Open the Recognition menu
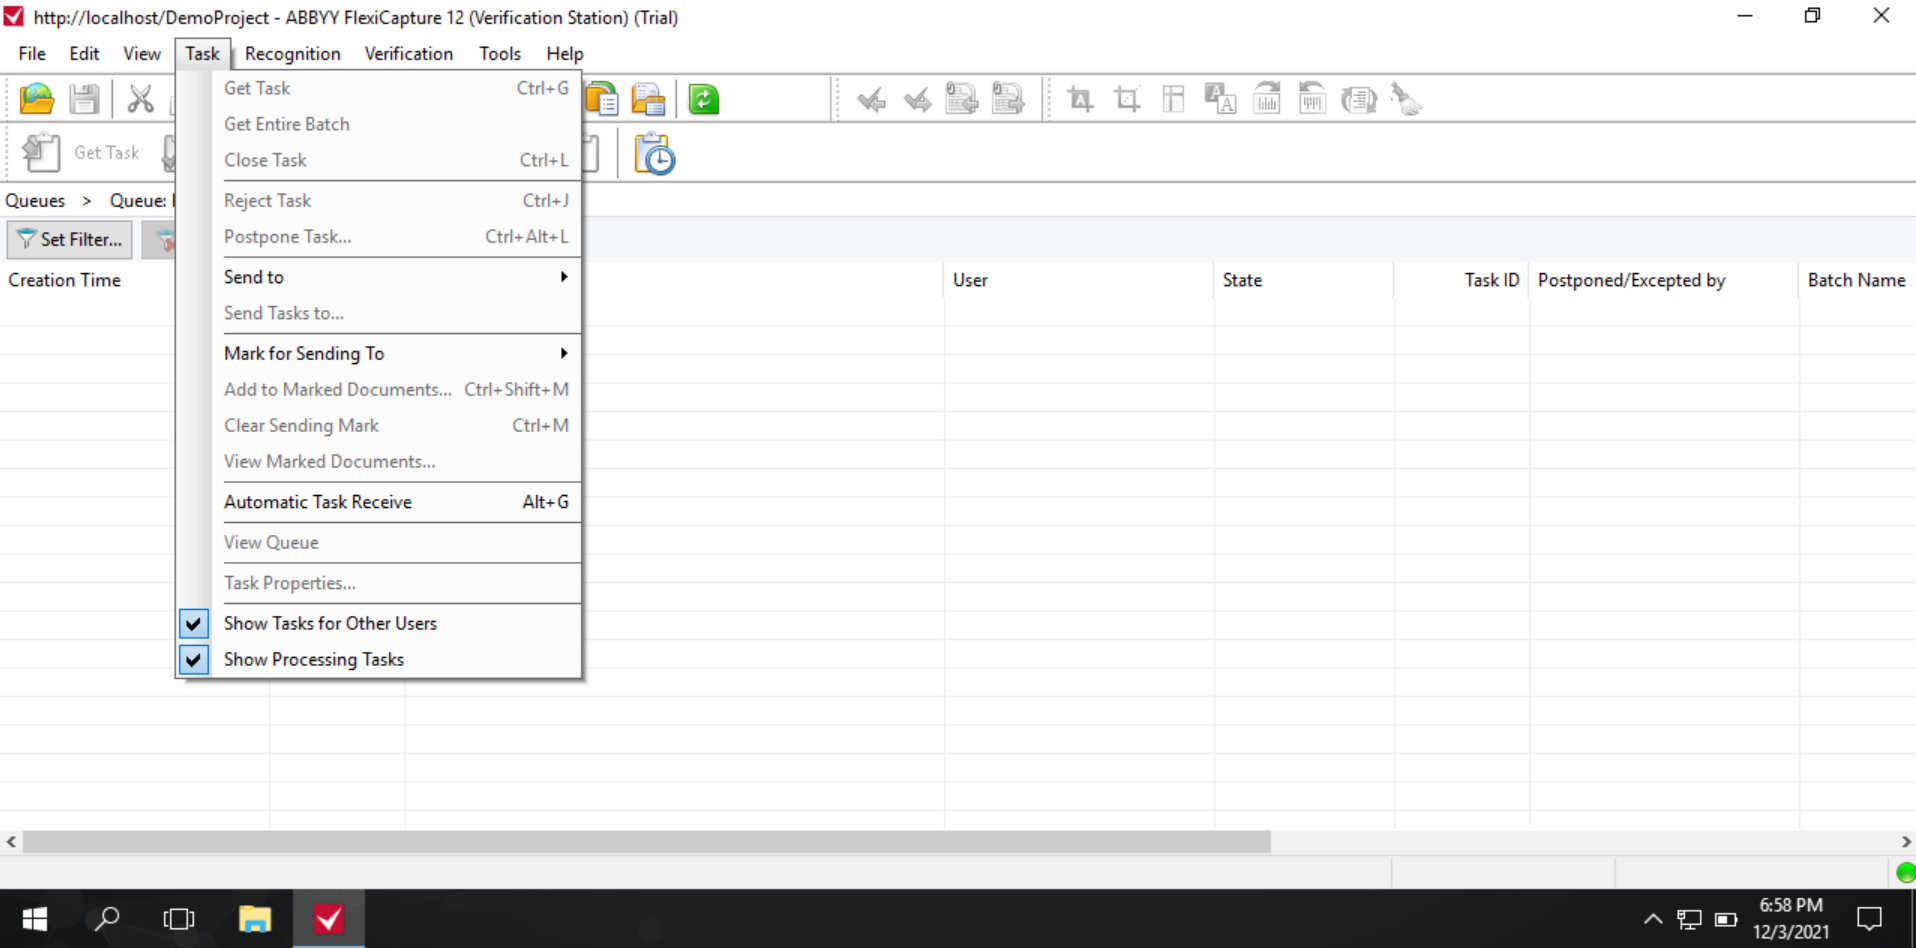 coord(293,54)
